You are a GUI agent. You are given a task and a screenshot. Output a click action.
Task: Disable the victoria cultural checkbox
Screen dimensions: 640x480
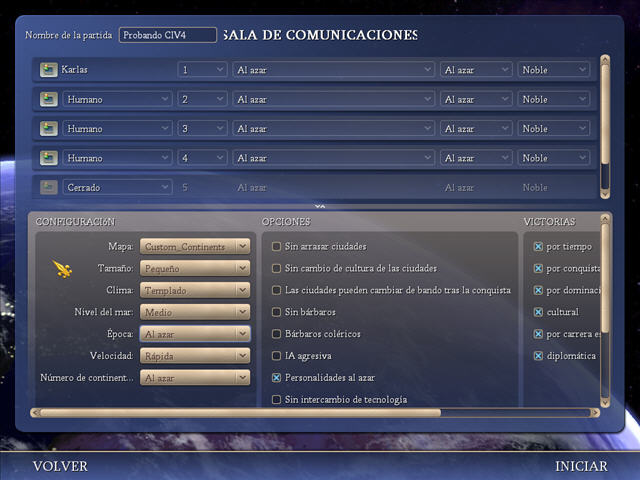pyautogui.click(x=538, y=312)
